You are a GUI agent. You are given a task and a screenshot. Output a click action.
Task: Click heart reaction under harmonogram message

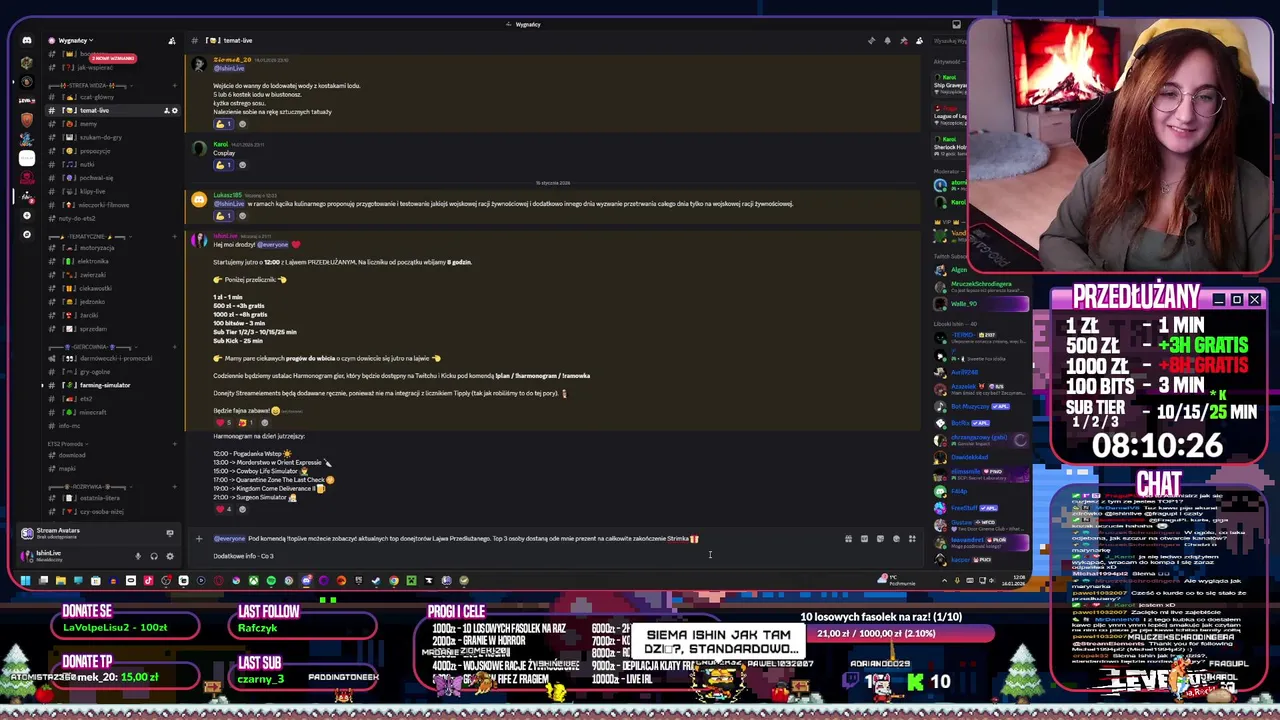223,509
